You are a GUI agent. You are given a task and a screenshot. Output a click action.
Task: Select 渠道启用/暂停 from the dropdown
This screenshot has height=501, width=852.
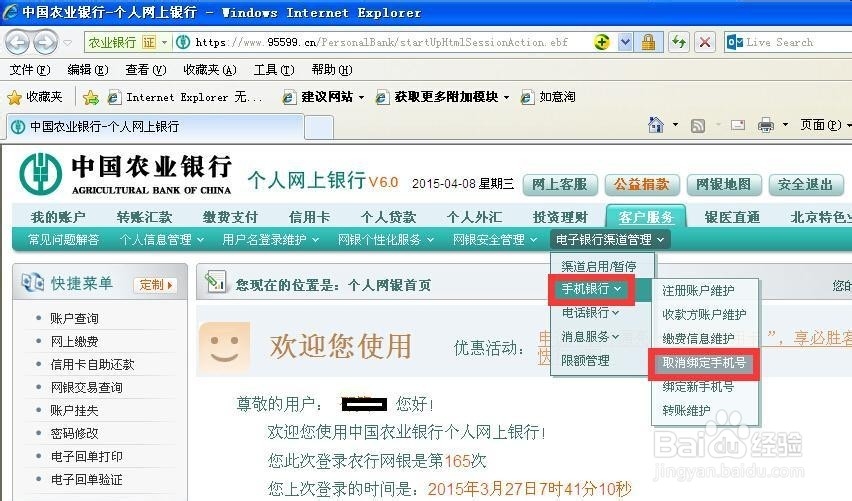[599, 266]
